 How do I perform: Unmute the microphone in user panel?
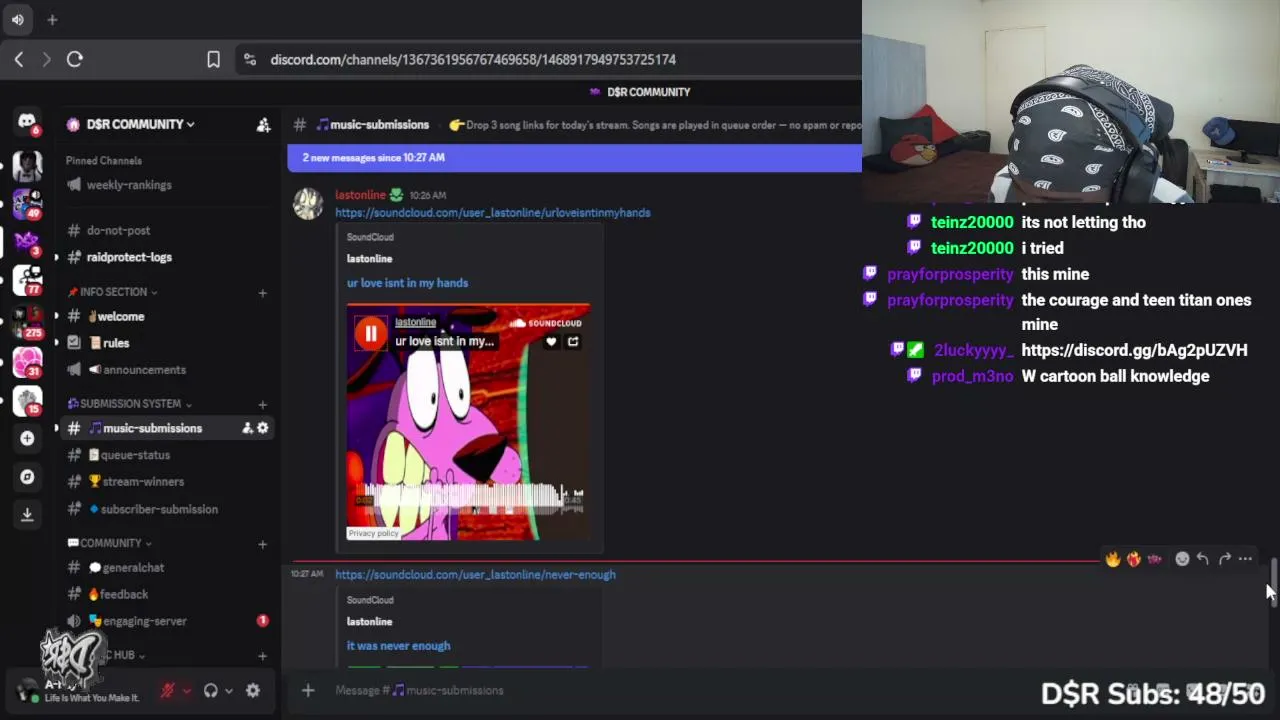click(167, 690)
